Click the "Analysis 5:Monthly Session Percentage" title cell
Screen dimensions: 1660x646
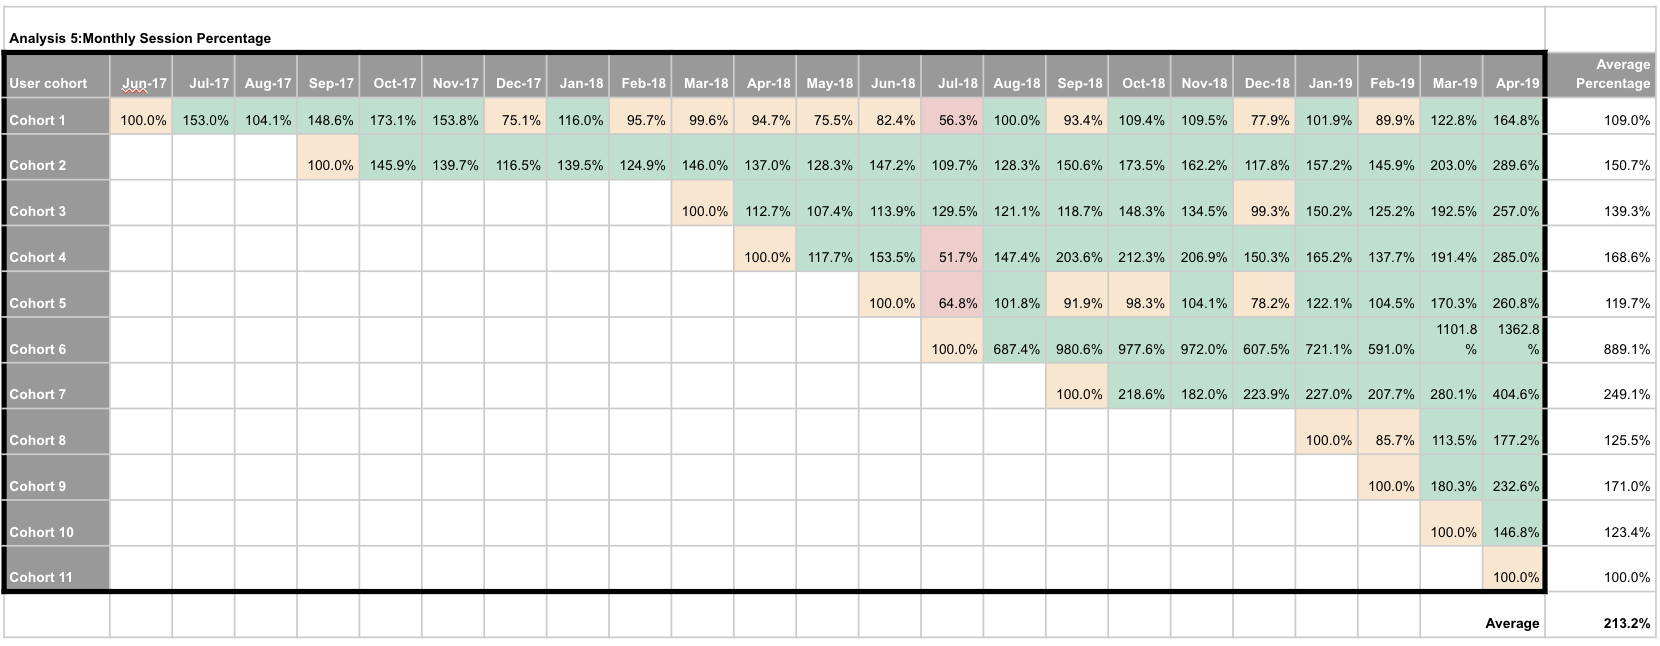140,38
